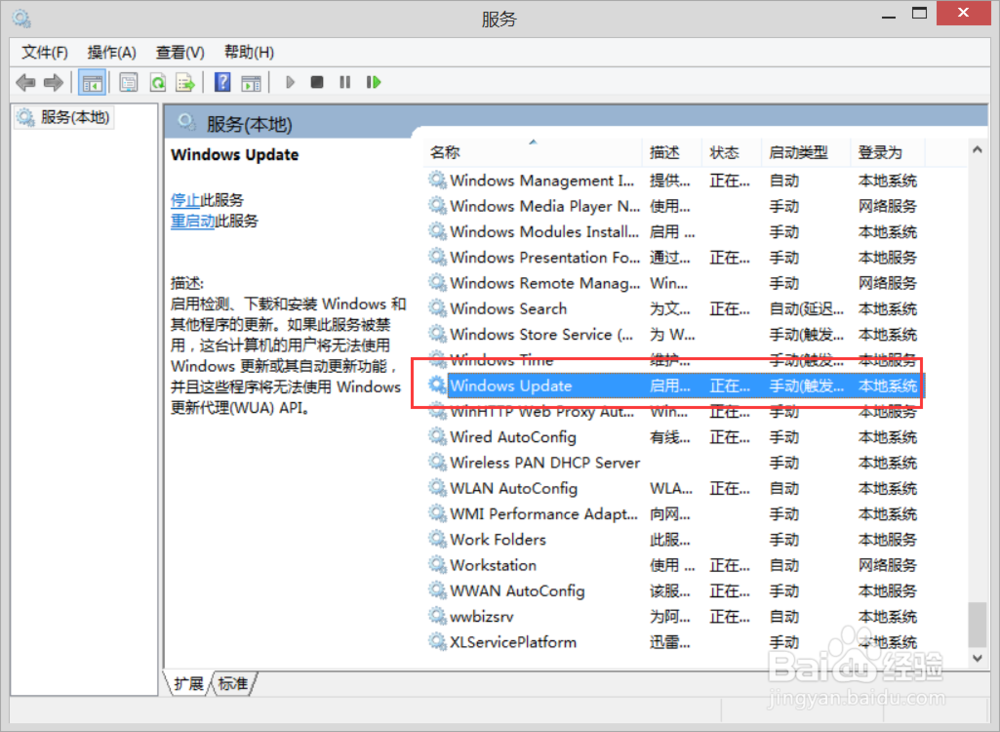Open Help via the question mark icon
This screenshot has height=732, width=1000.
[223, 82]
